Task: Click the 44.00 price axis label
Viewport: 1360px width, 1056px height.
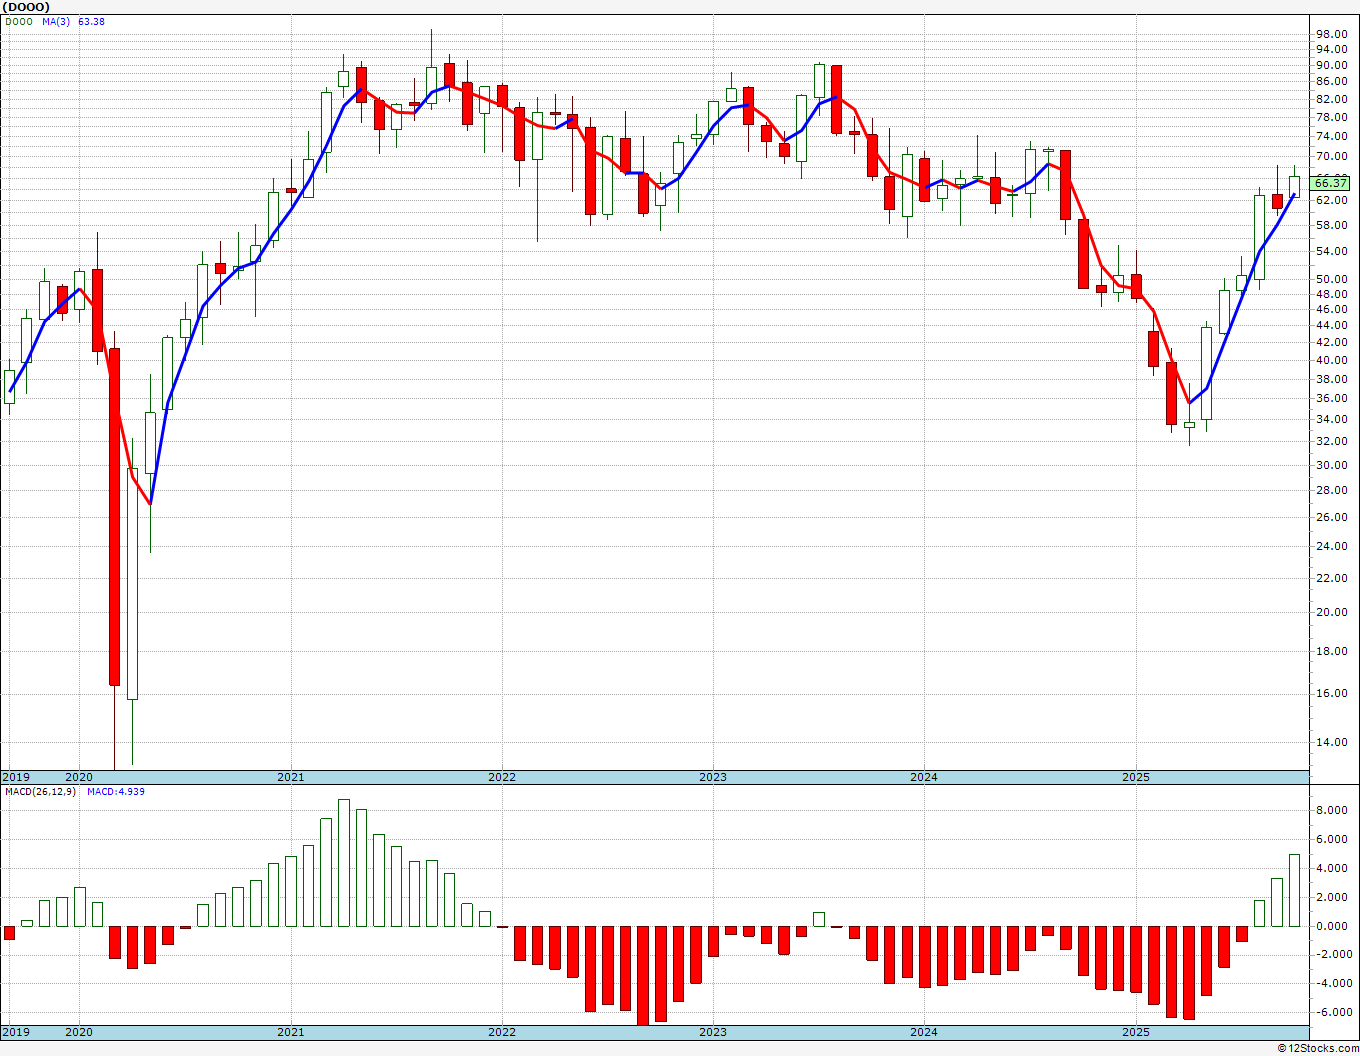Action: [x=1331, y=325]
